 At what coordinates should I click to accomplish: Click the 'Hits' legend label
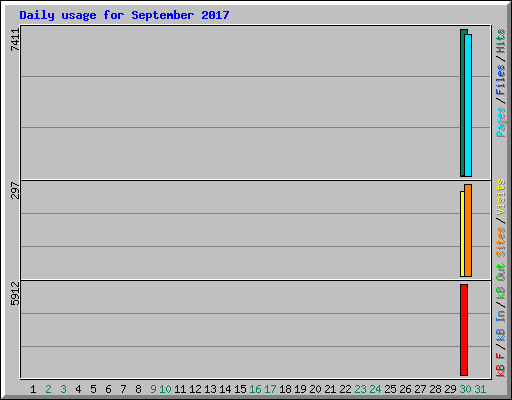500,41
